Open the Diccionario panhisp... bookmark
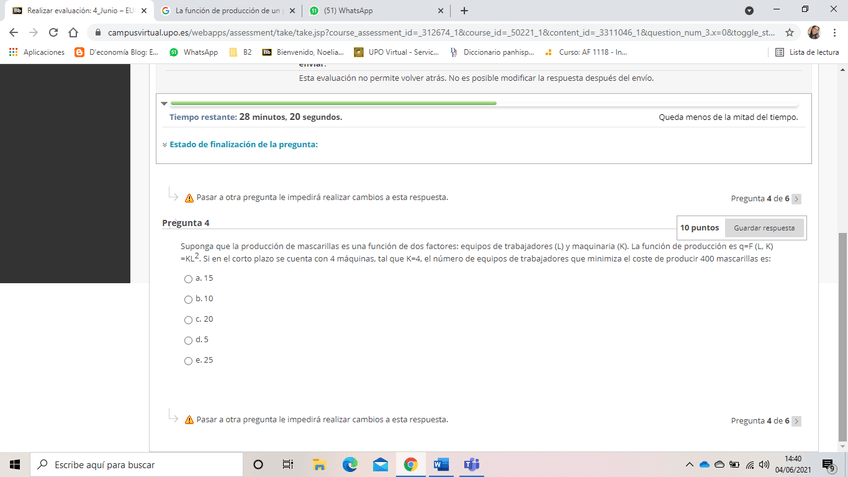This screenshot has height=477, width=848. point(492,52)
